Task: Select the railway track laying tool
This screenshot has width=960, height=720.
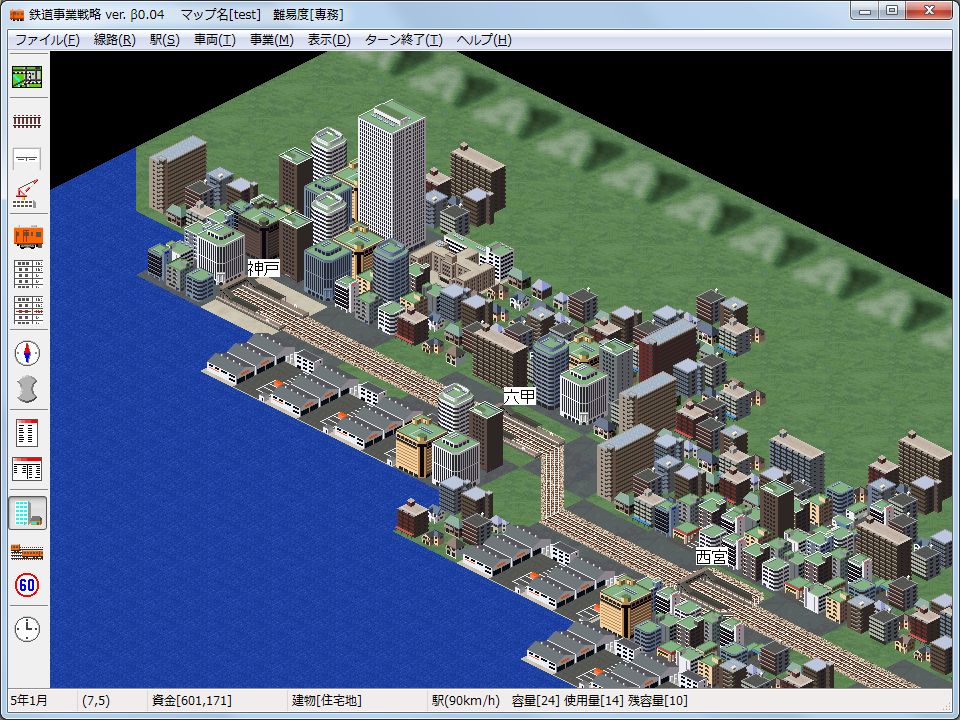Action: pos(27,121)
